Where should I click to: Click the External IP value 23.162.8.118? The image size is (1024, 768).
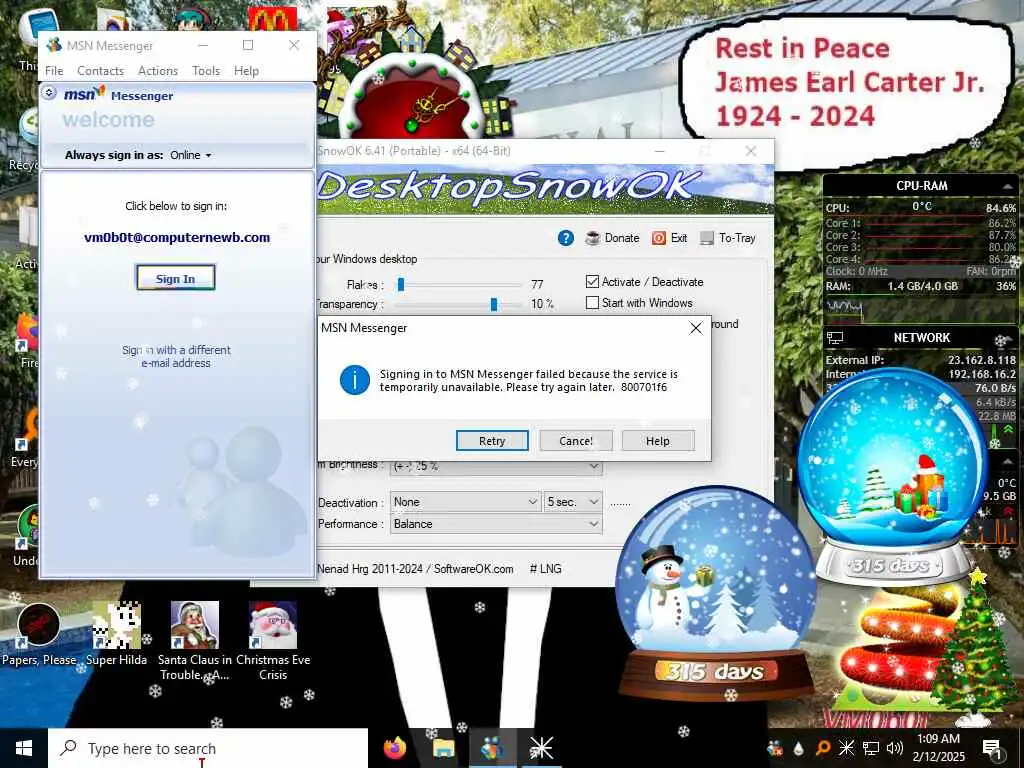[x=982, y=360]
